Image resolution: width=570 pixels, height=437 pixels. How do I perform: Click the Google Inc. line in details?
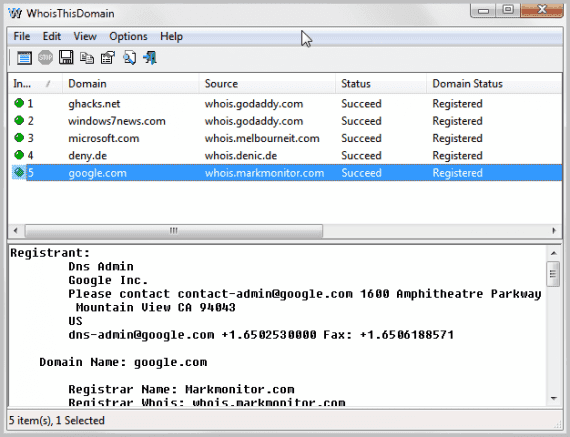(108, 280)
